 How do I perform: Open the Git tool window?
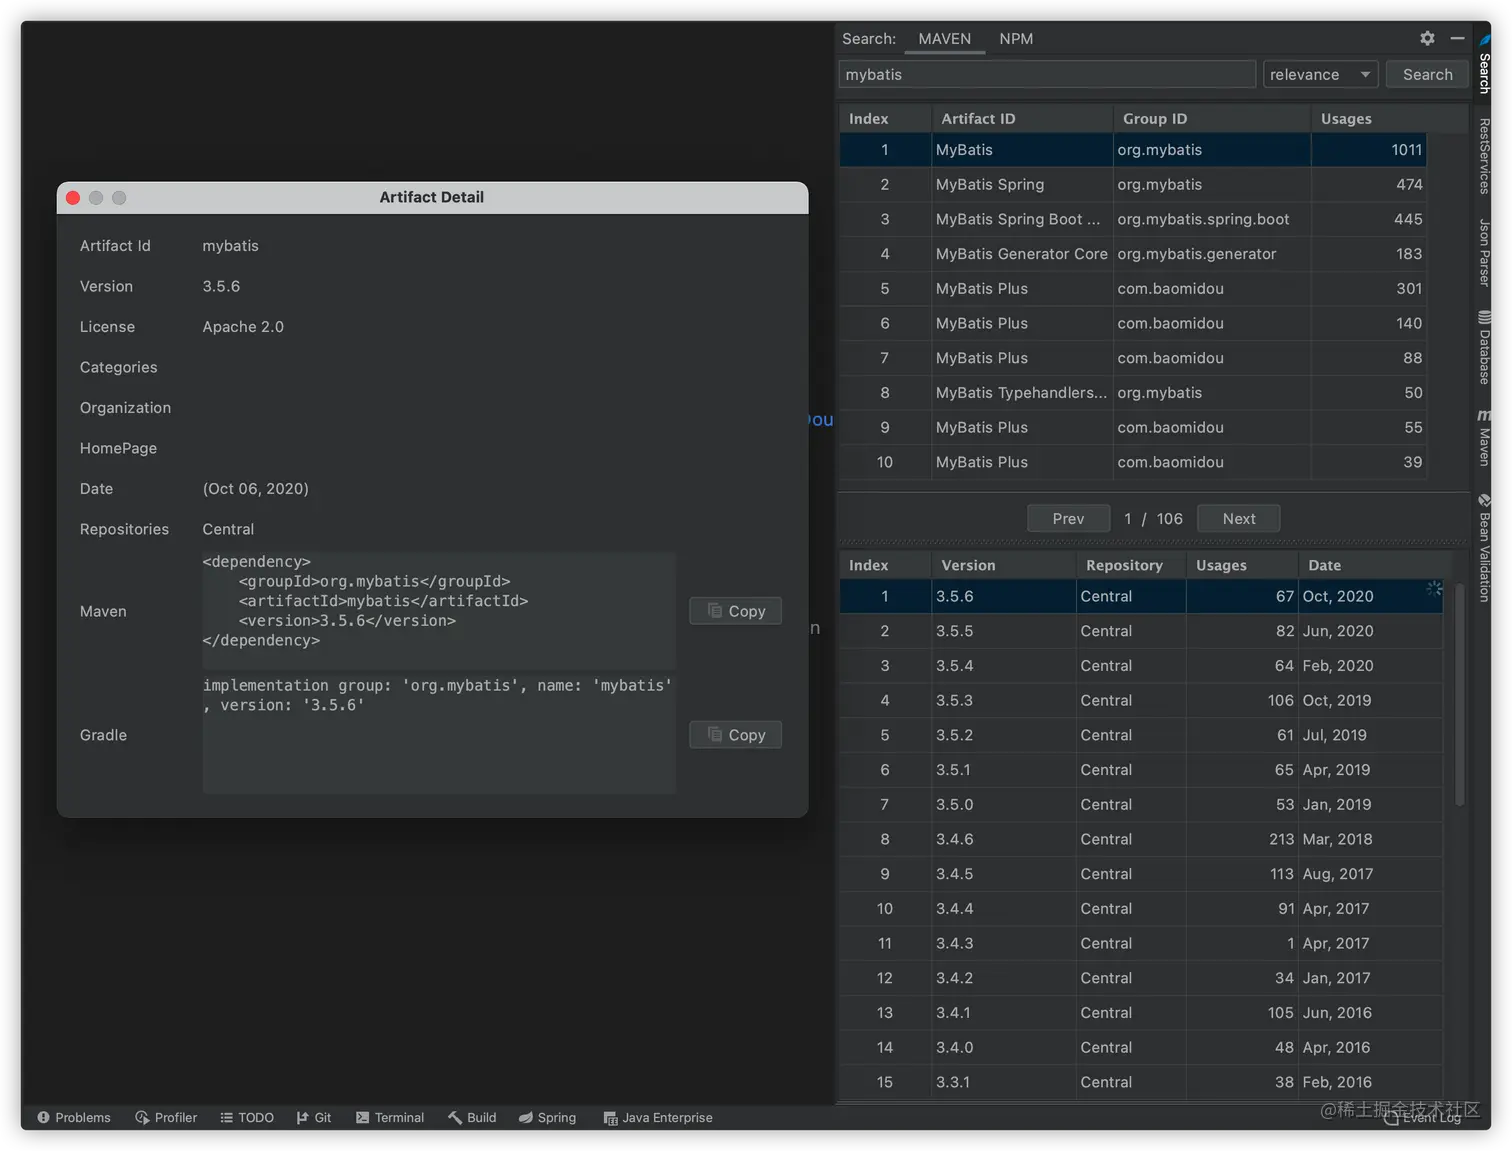click(x=314, y=1117)
